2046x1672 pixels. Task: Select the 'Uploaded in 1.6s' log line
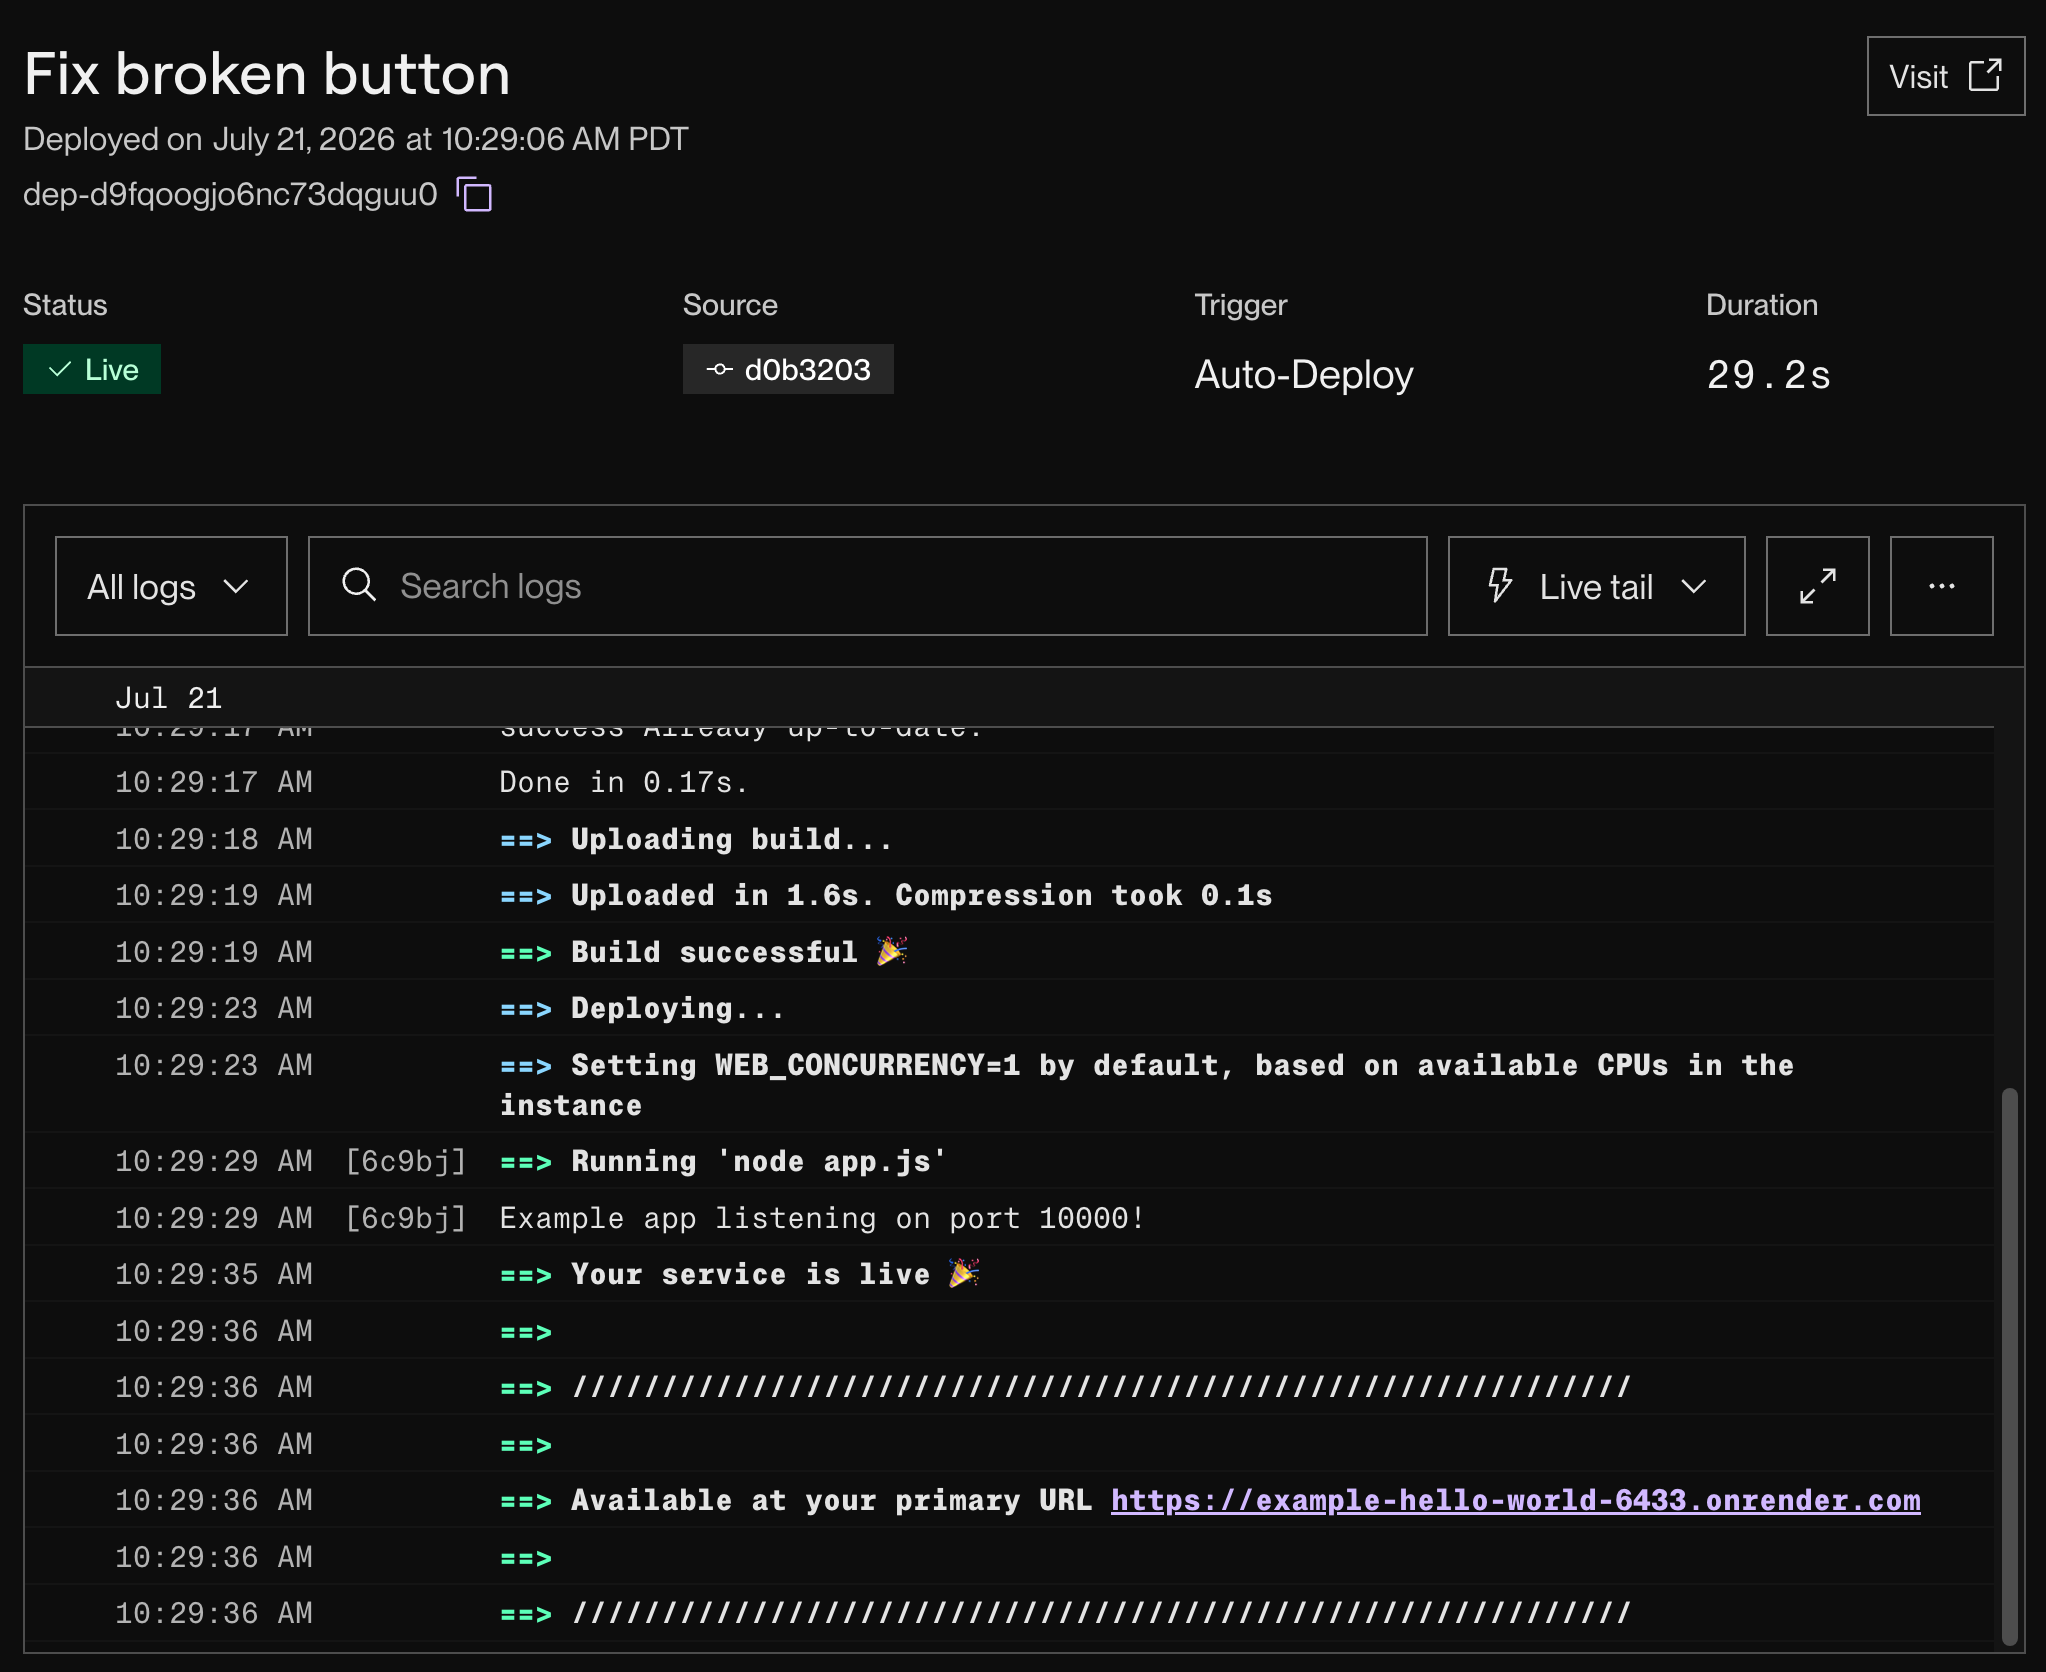click(1009, 895)
